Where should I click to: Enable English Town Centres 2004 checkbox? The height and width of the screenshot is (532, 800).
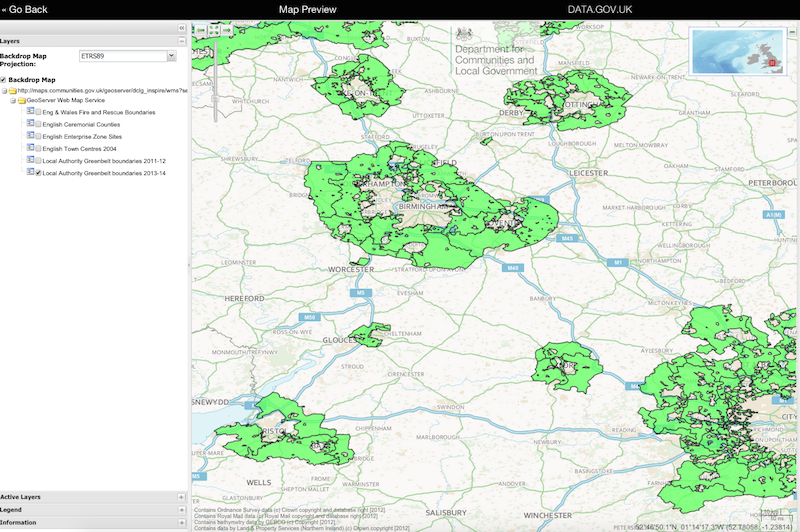click(x=38, y=149)
